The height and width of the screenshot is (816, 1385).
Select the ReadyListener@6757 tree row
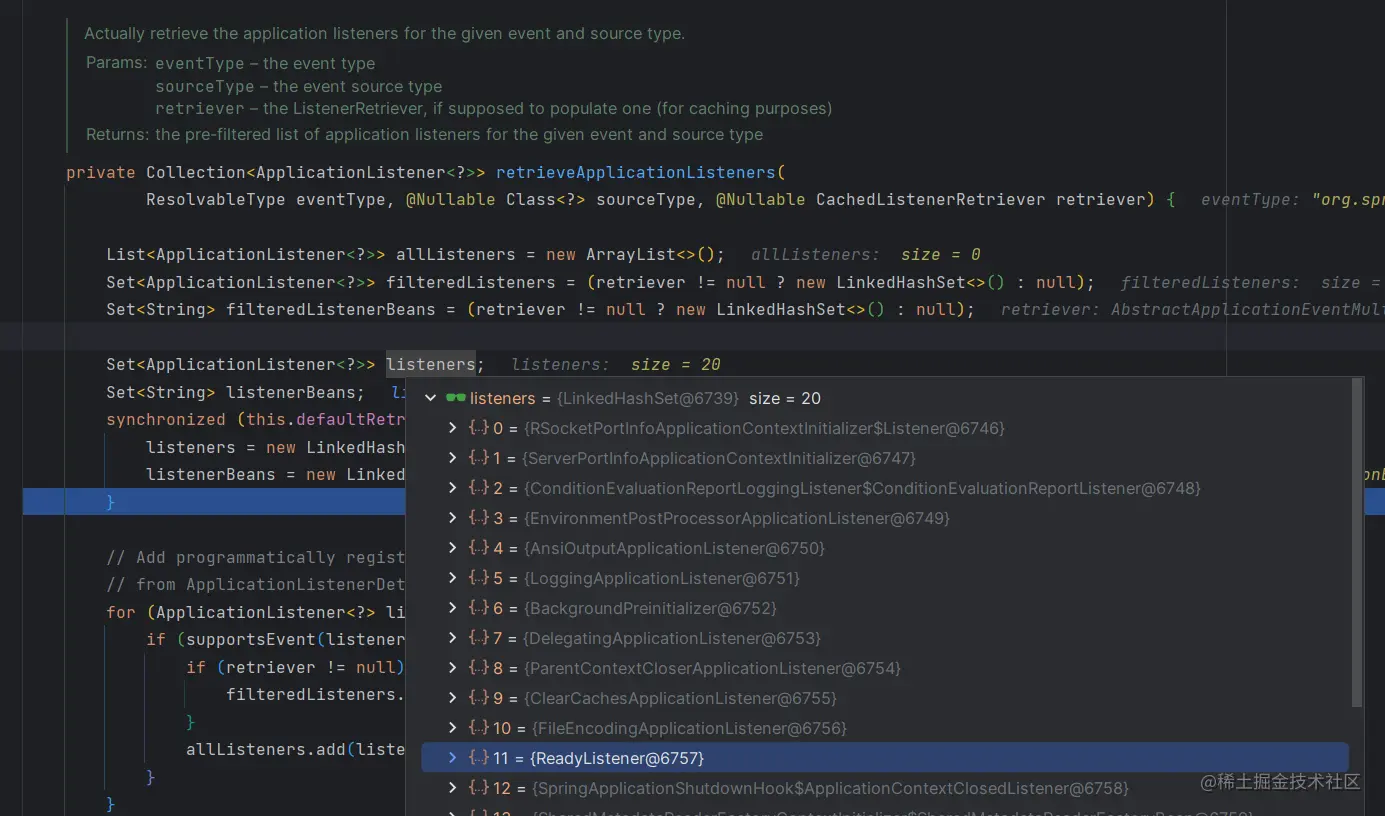click(x=885, y=758)
